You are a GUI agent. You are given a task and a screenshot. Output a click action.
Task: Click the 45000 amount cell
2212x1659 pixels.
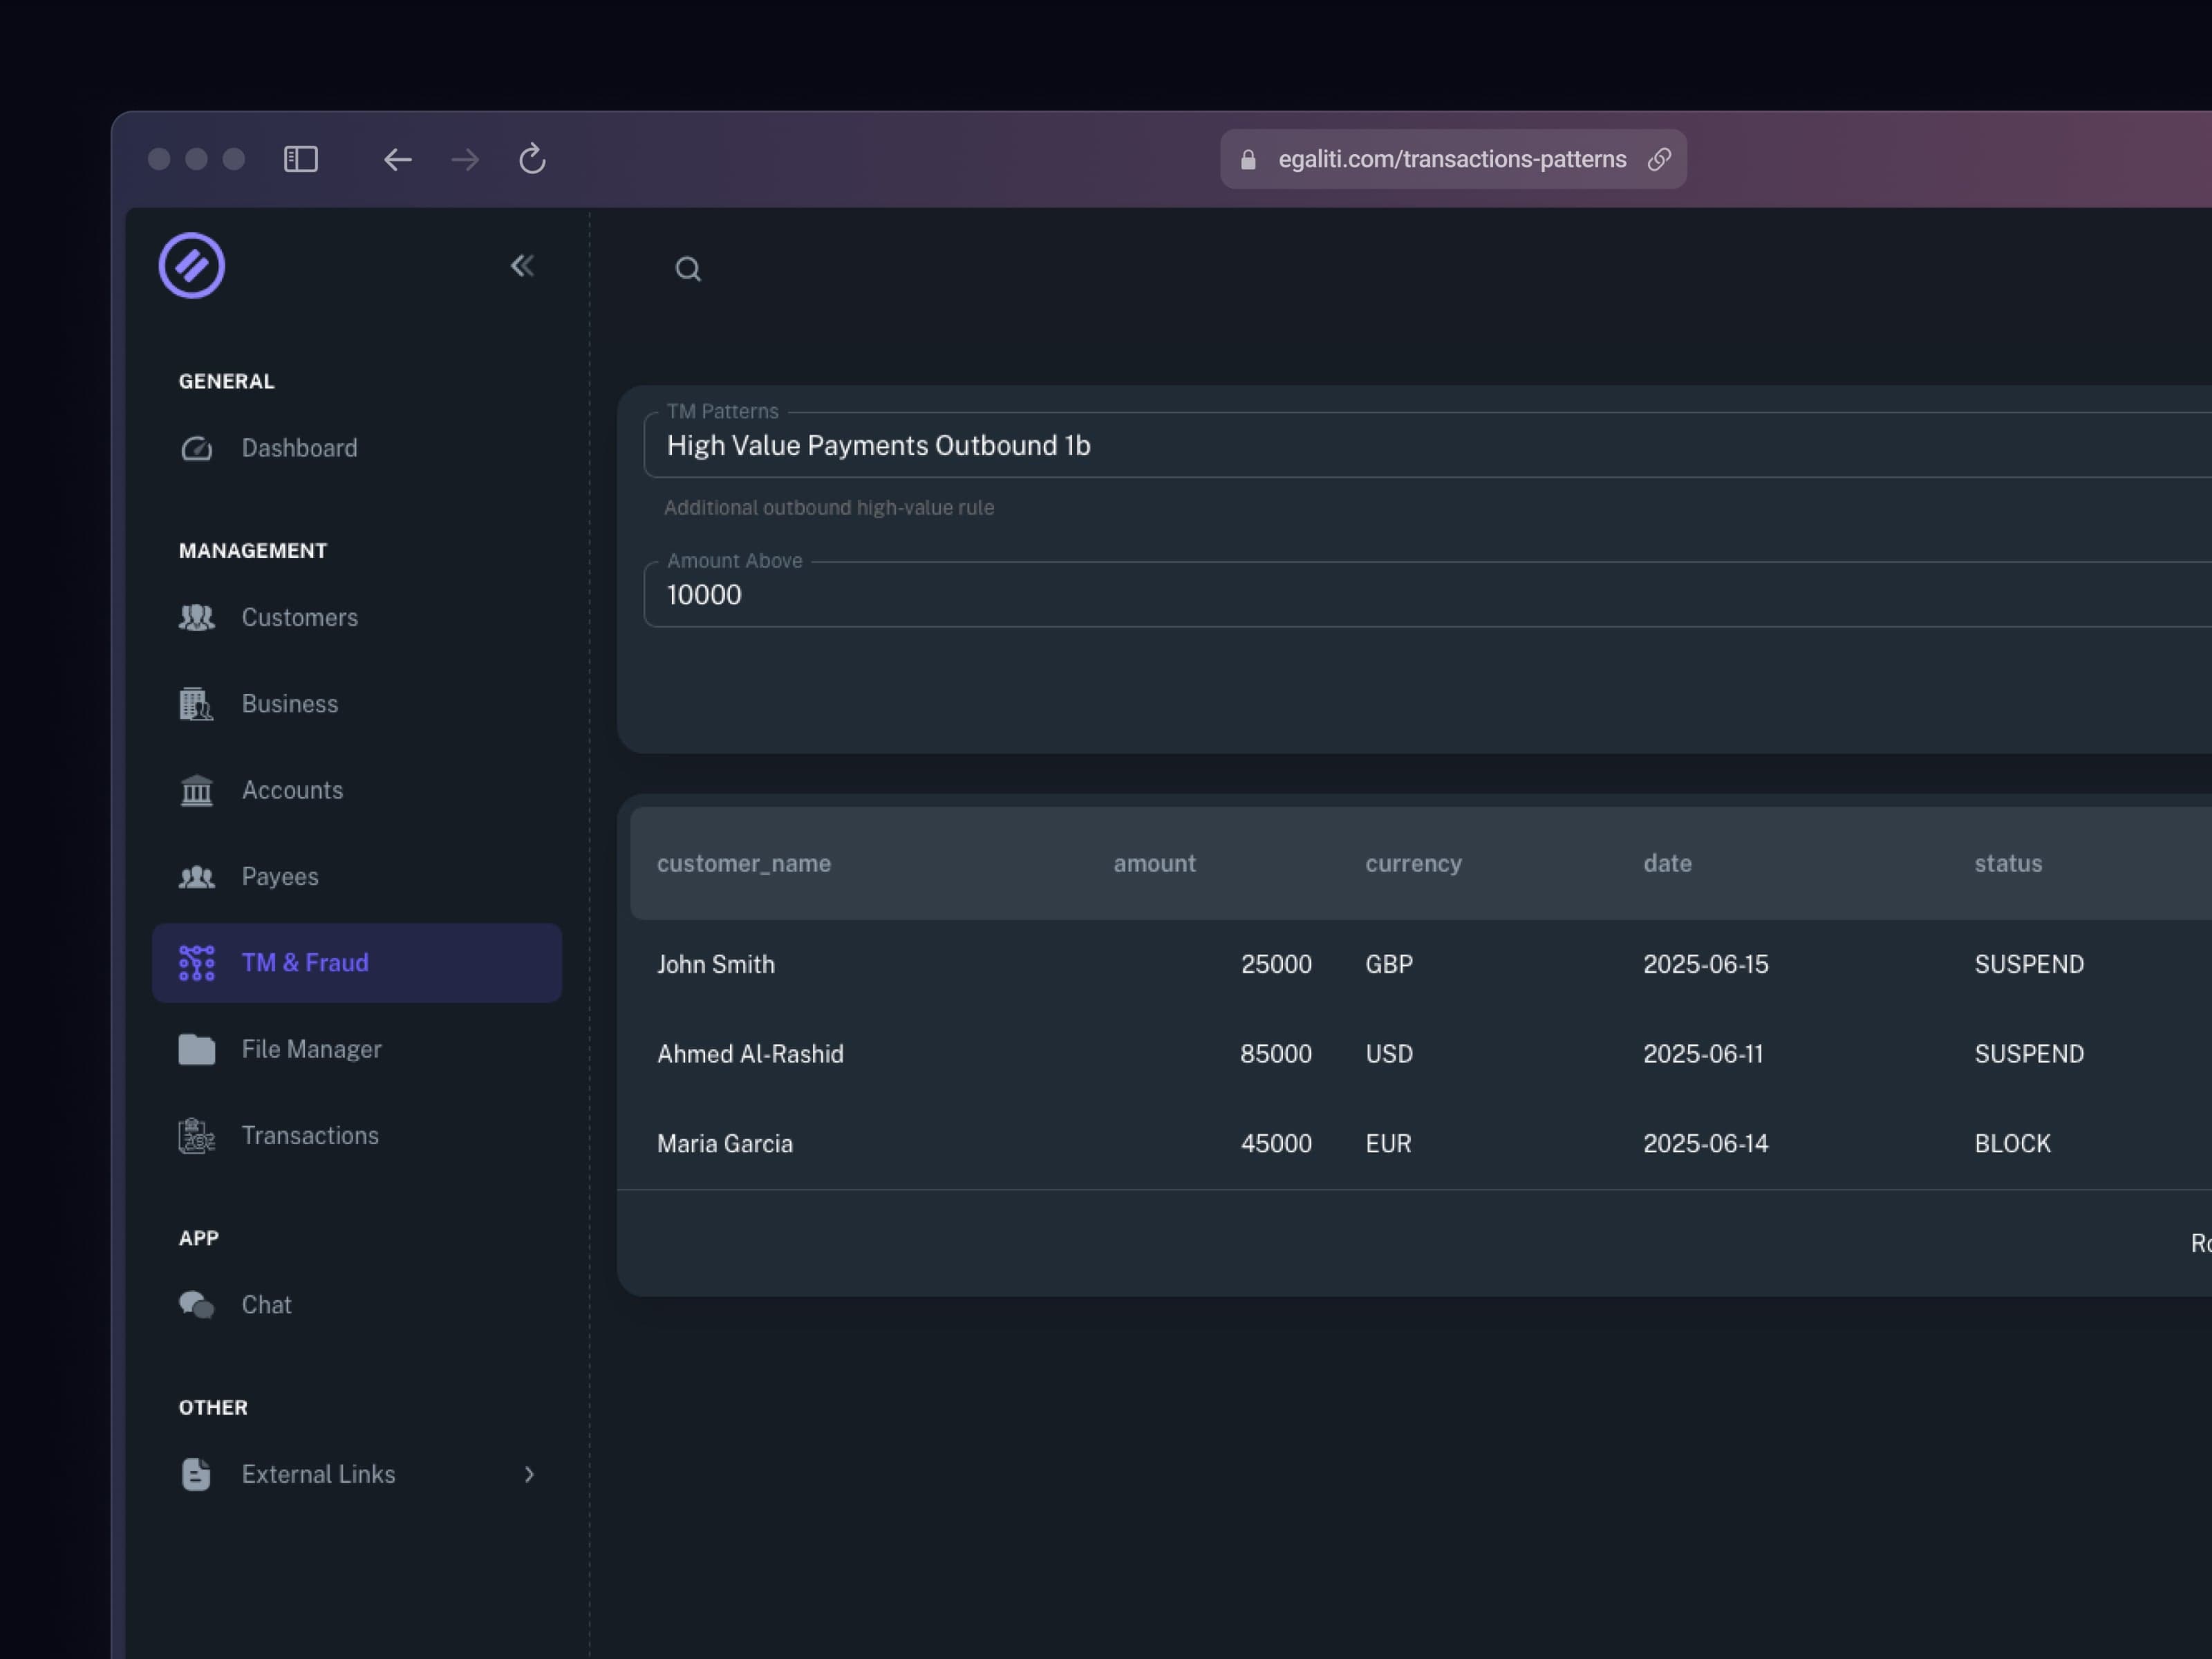(1276, 1144)
